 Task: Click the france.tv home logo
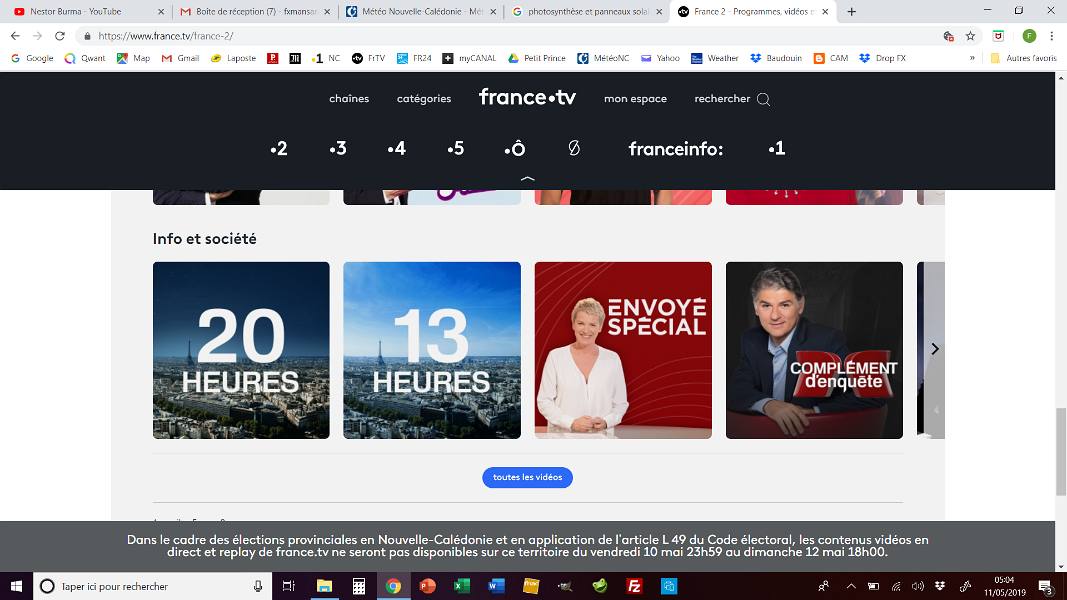tap(527, 97)
